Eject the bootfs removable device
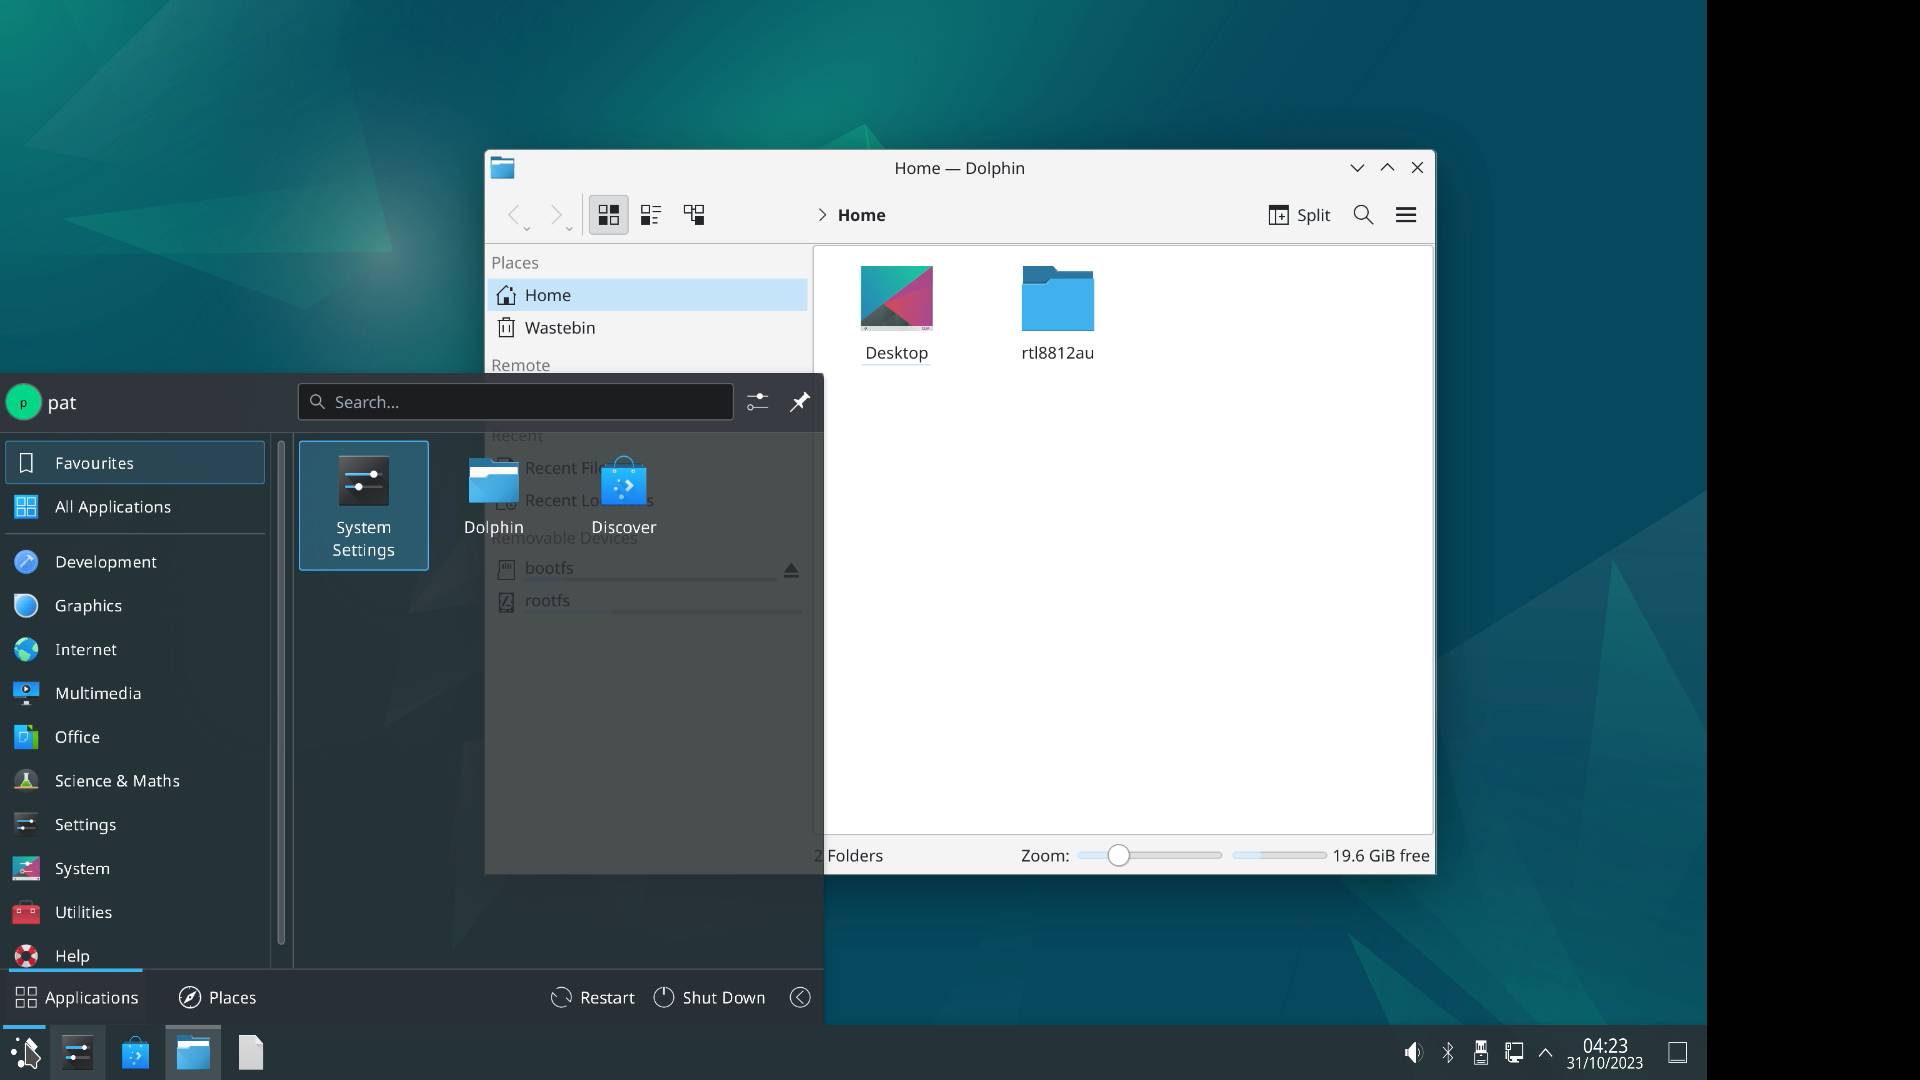This screenshot has width=1920, height=1080. [x=790, y=570]
